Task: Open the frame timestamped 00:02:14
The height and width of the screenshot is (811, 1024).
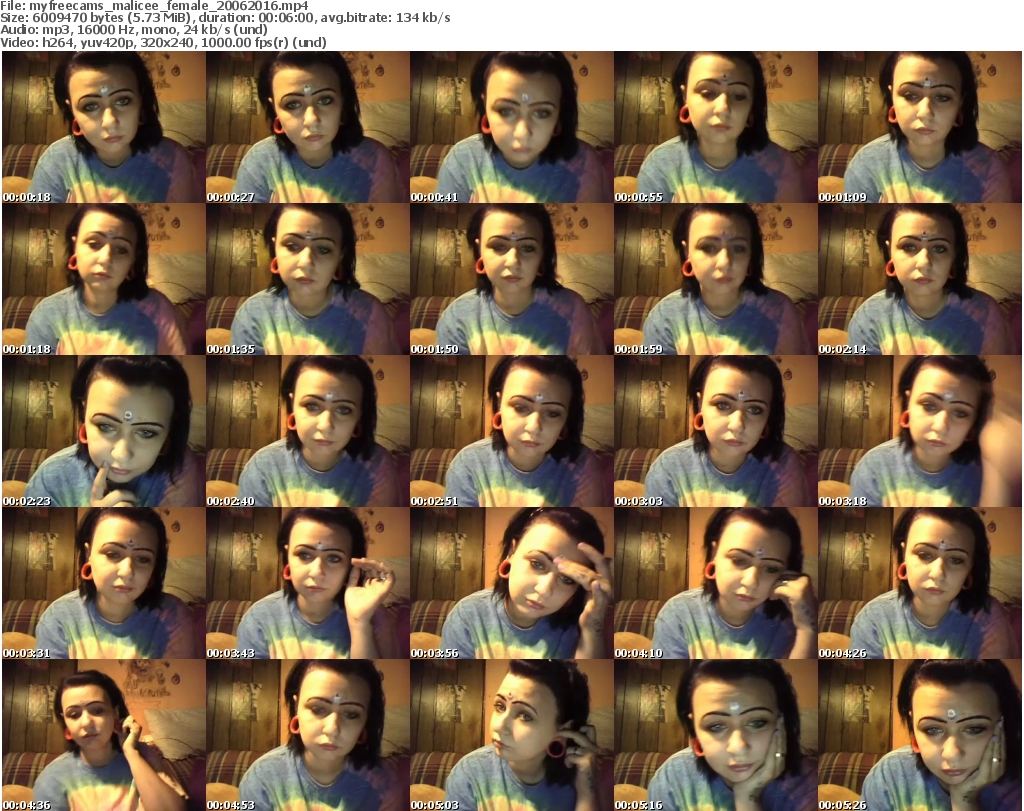Action: point(920,279)
